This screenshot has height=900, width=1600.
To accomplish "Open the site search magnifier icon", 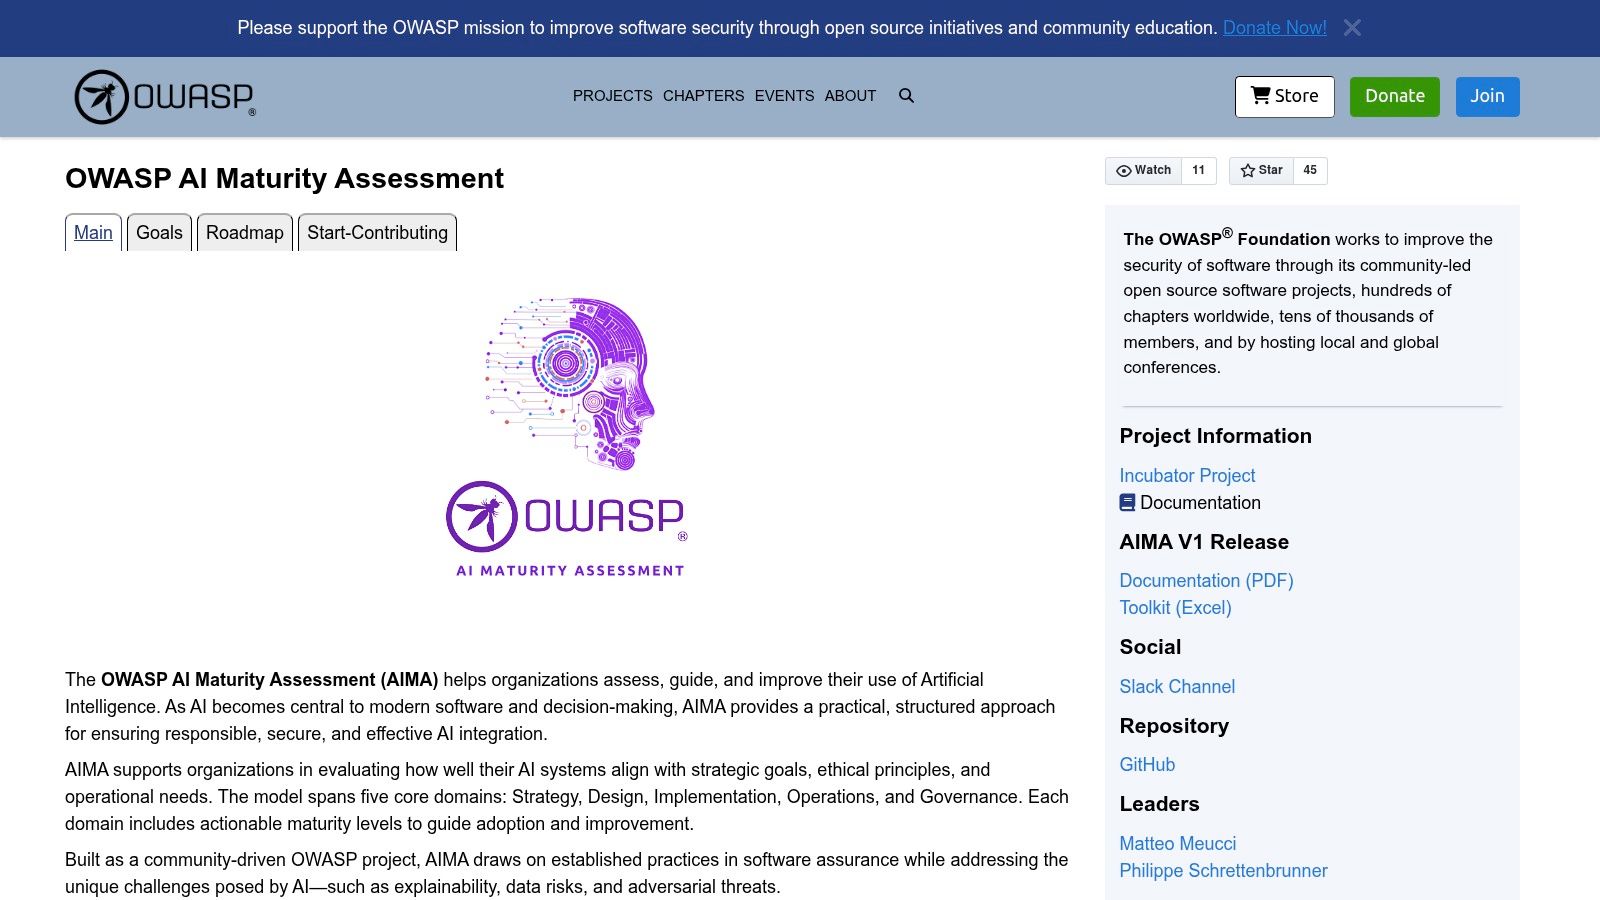I will [x=906, y=96].
